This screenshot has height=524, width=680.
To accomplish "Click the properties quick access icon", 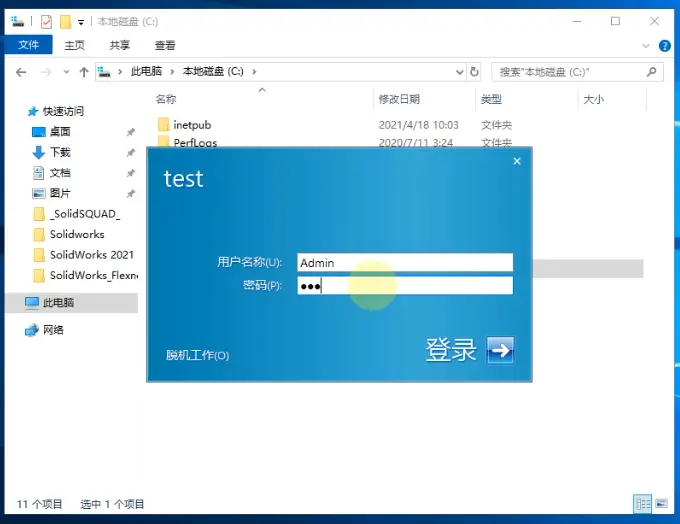I will pos(46,21).
